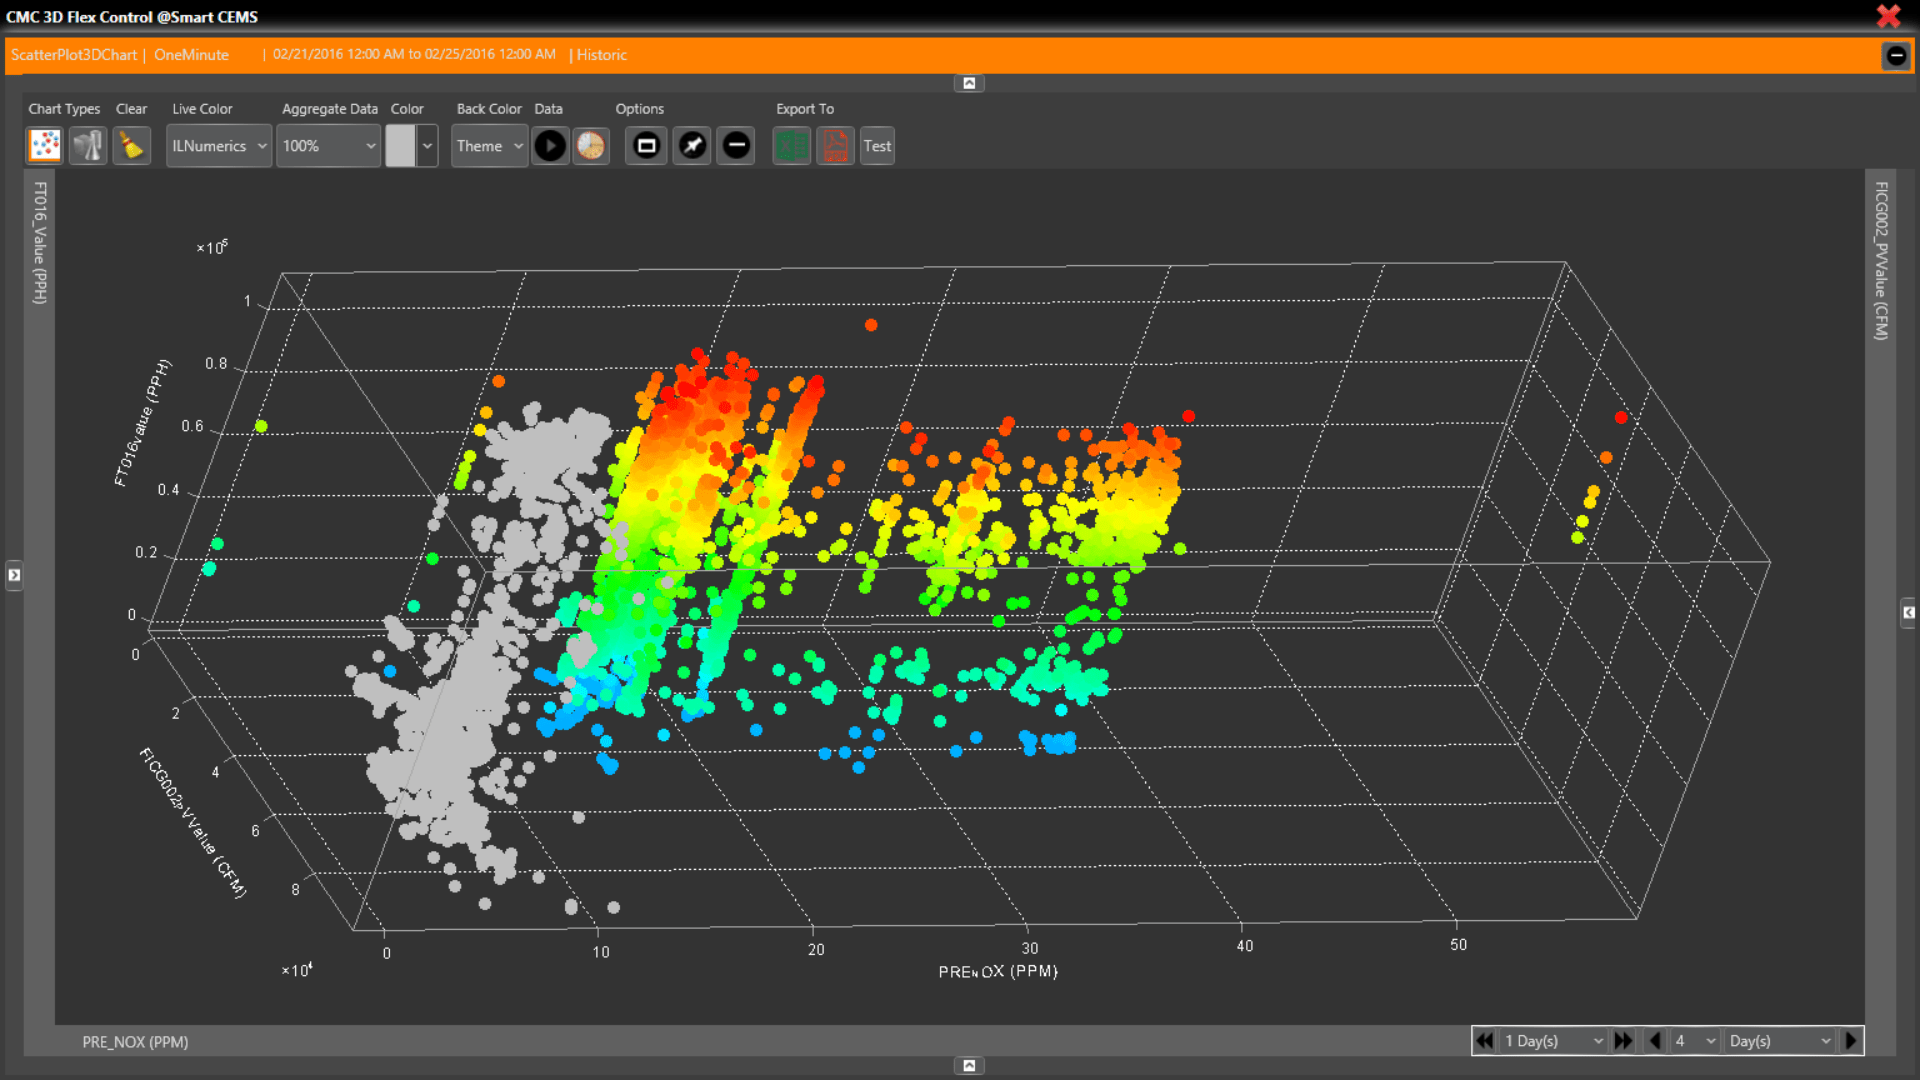Expand the left side panel arrow
The height and width of the screenshot is (1080, 1920).
point(14,575)
